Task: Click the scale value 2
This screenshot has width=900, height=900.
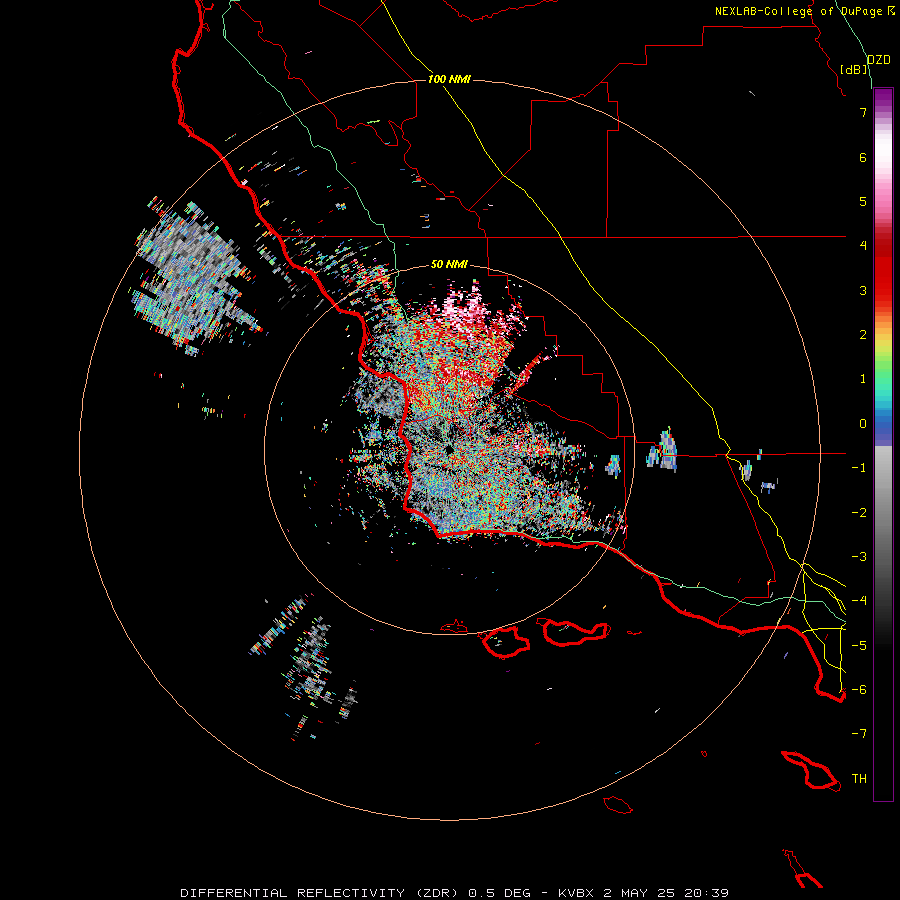Action: click(863, 335)
